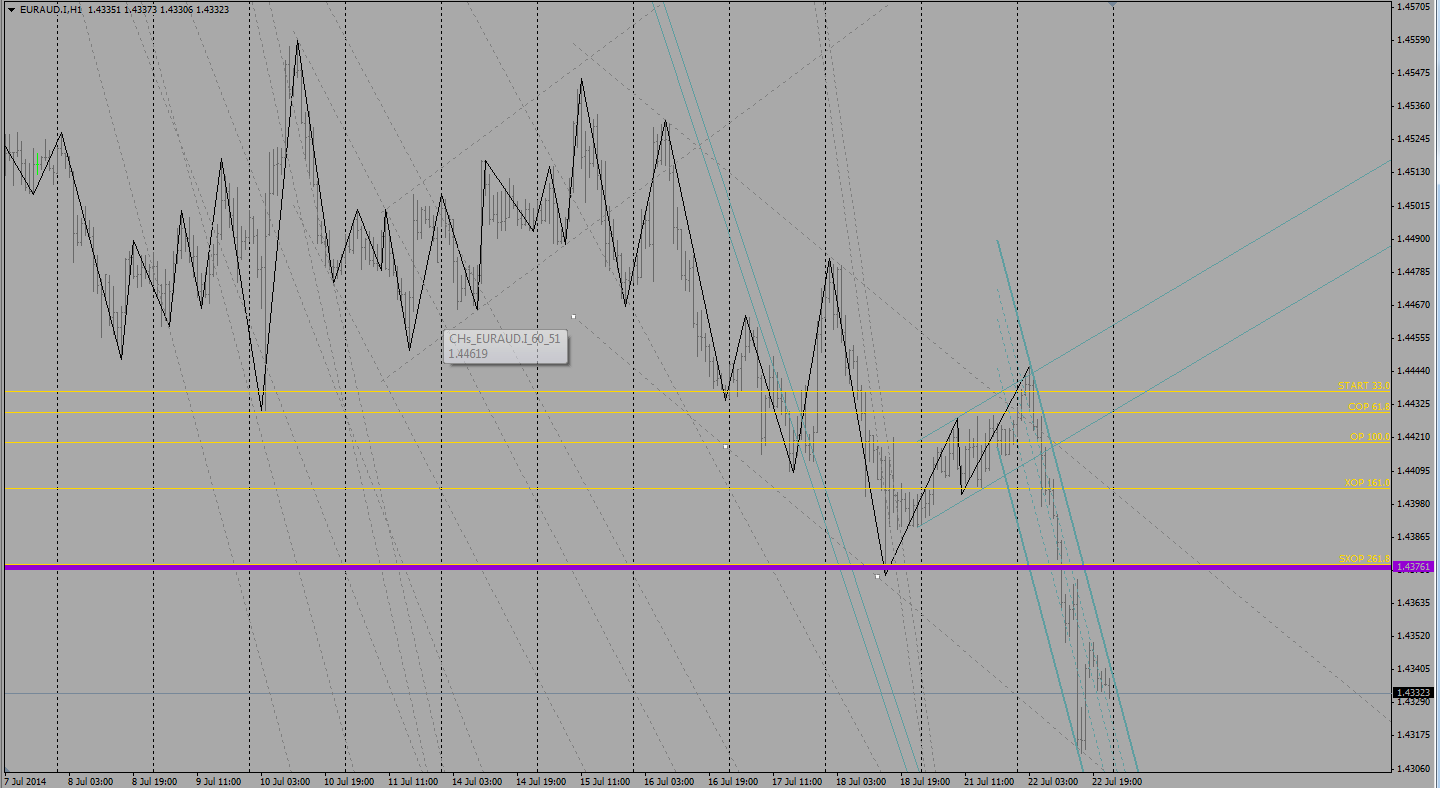Click the 15 Jul 11:00 time axis label
Image resolution: width=1440 pixels, height=788 pixels.
(x=605, y=781)
